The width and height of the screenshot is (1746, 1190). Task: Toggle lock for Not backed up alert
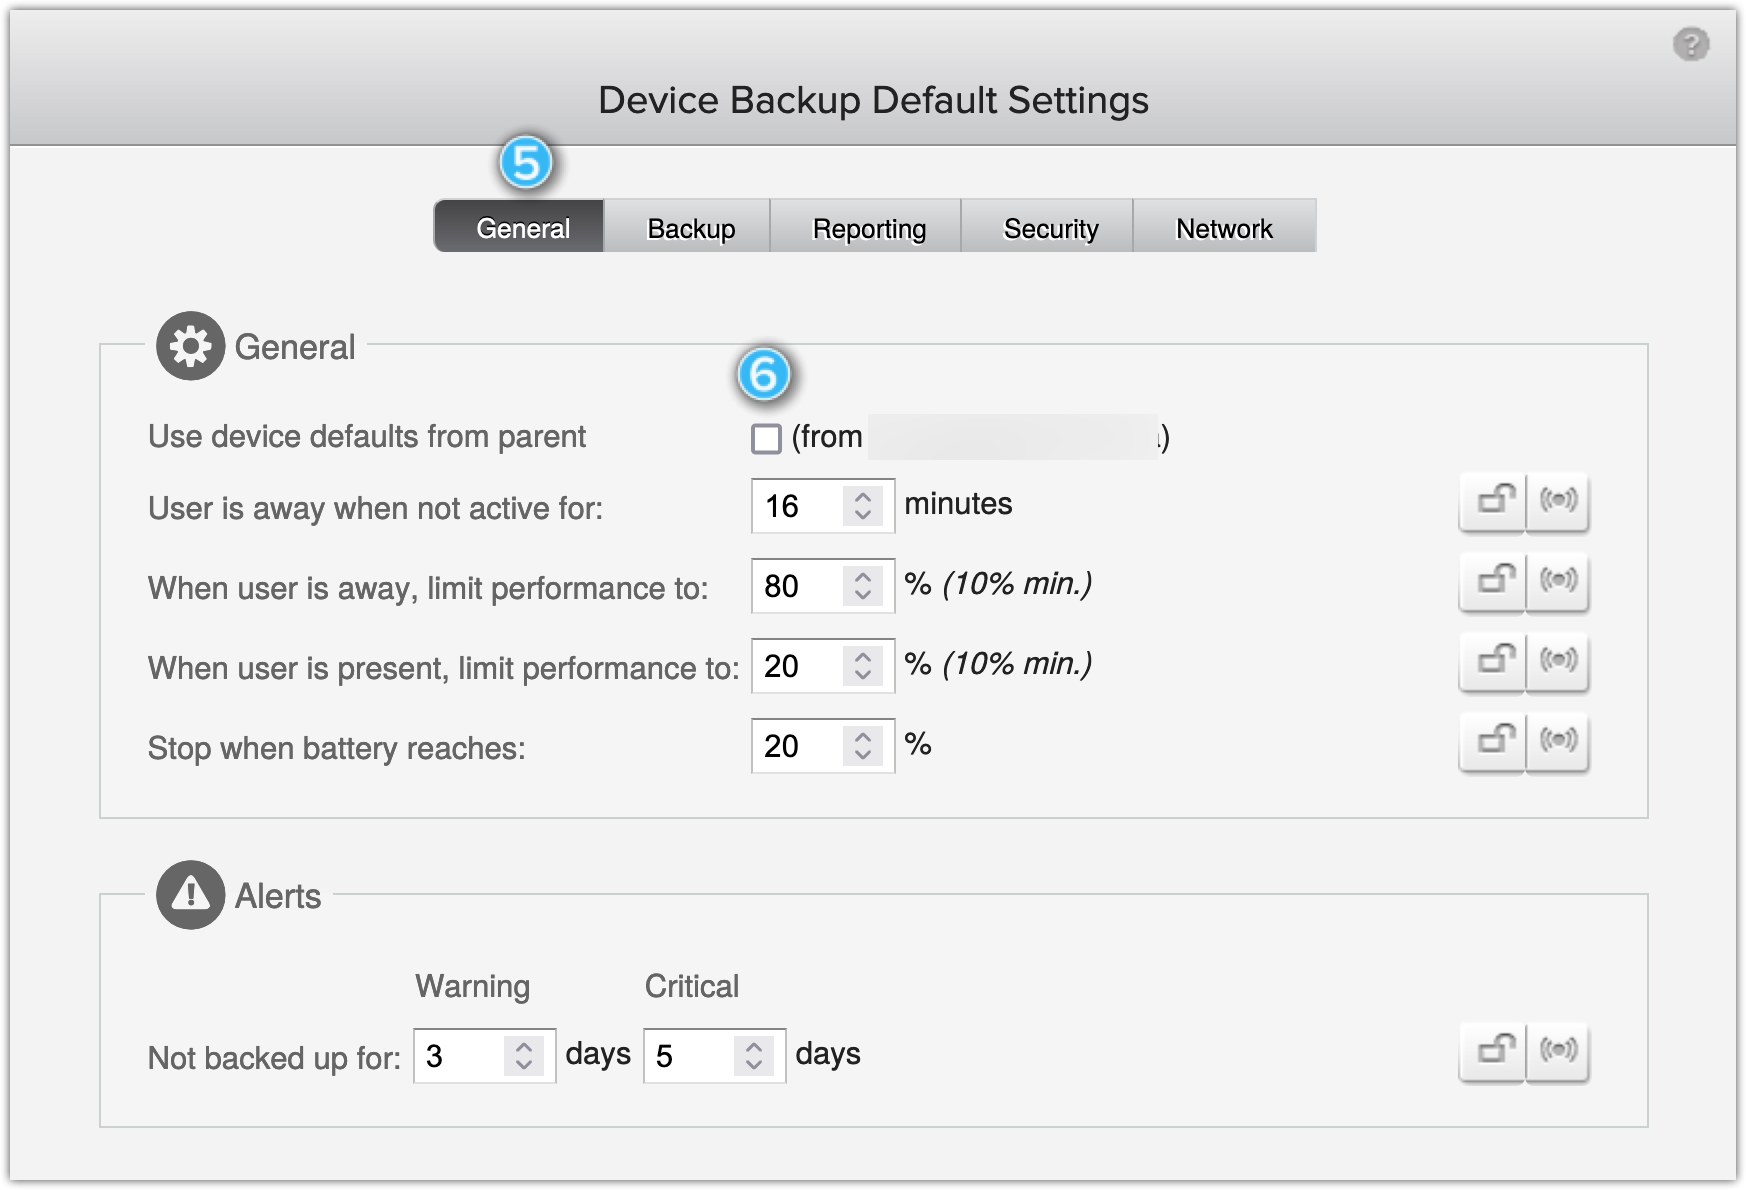[1493, 1051]
